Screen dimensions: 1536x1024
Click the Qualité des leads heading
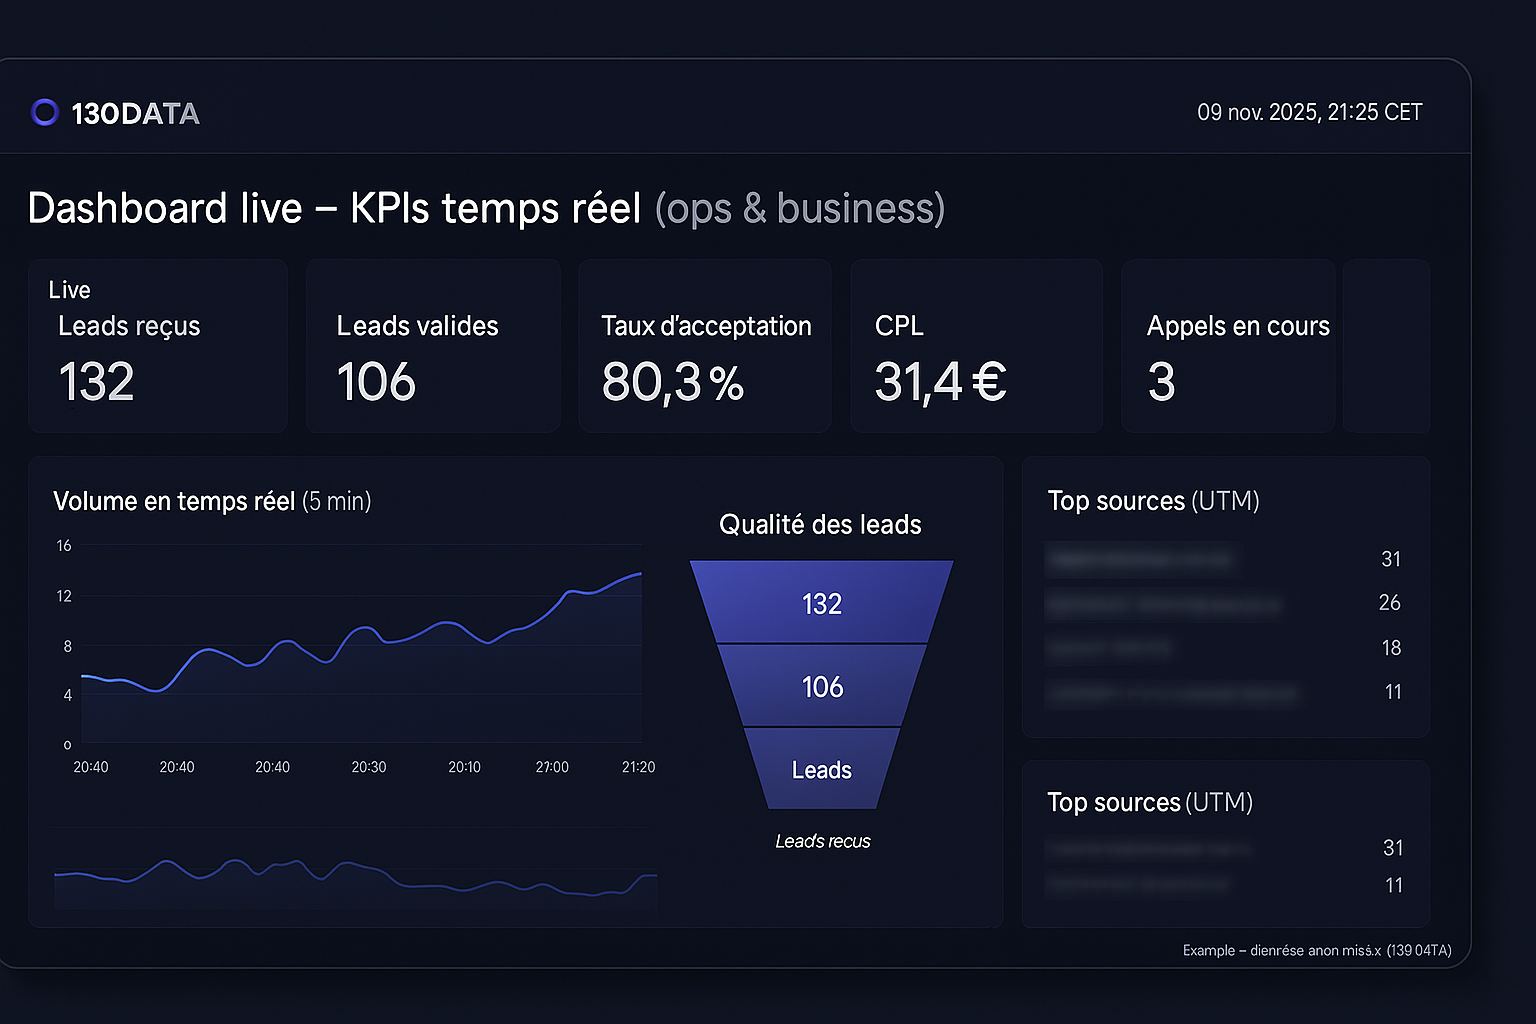click(820, 524)
